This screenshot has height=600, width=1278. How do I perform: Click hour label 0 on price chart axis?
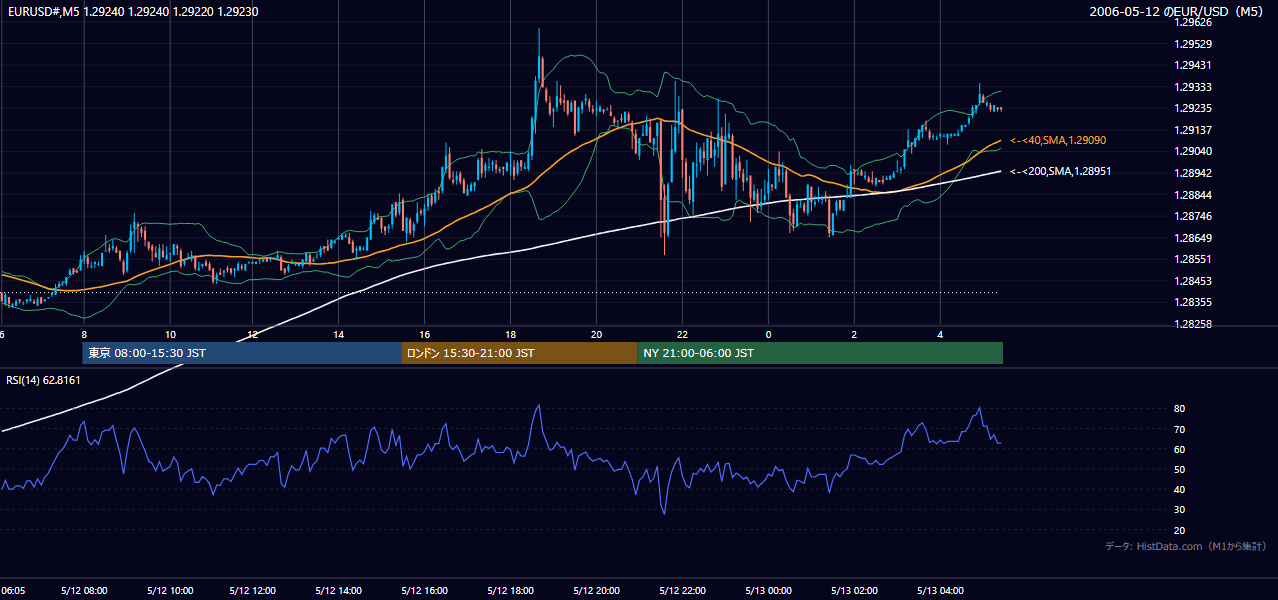(769, 334)
